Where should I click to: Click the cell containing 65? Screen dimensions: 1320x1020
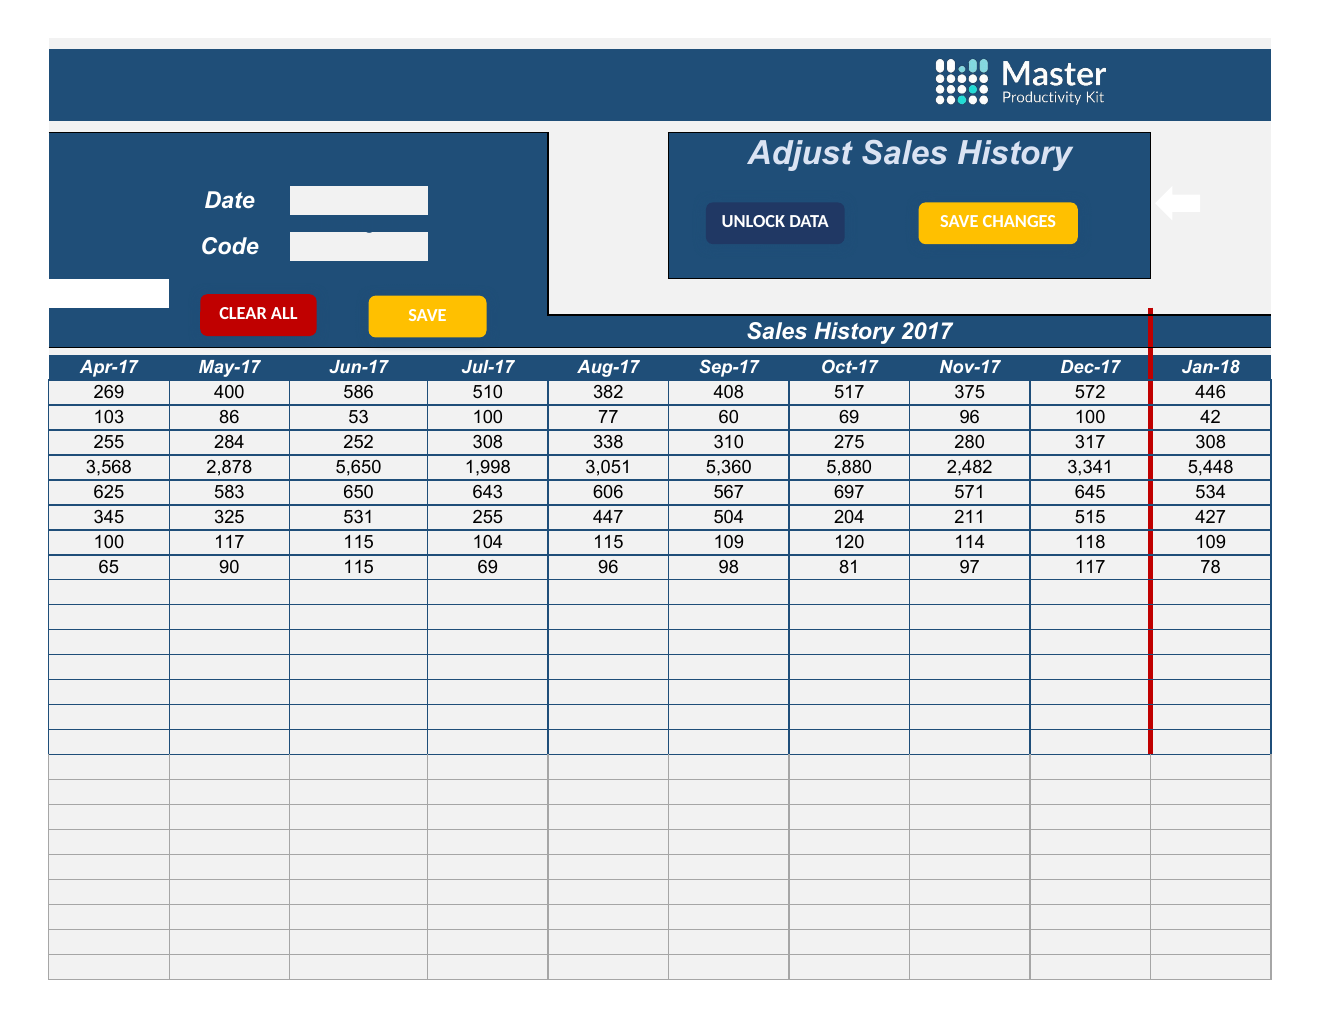[109, 567]
